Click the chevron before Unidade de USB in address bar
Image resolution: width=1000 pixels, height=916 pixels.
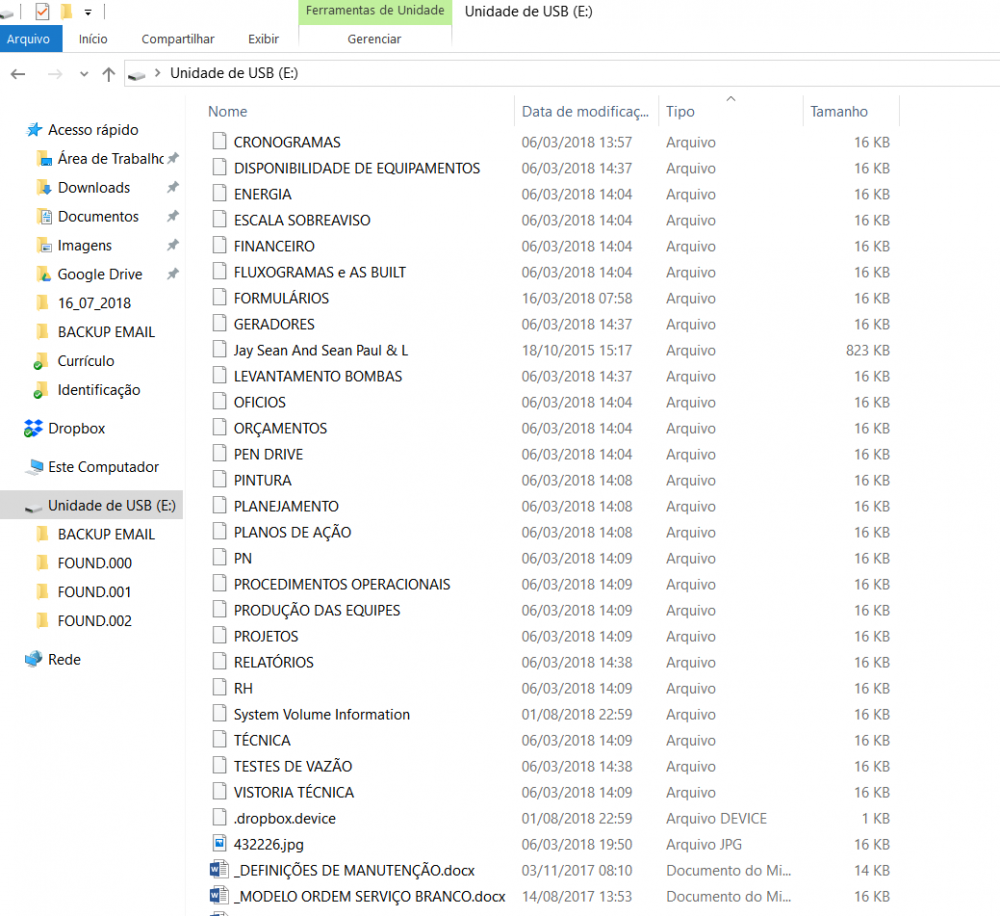click(158, 74)
